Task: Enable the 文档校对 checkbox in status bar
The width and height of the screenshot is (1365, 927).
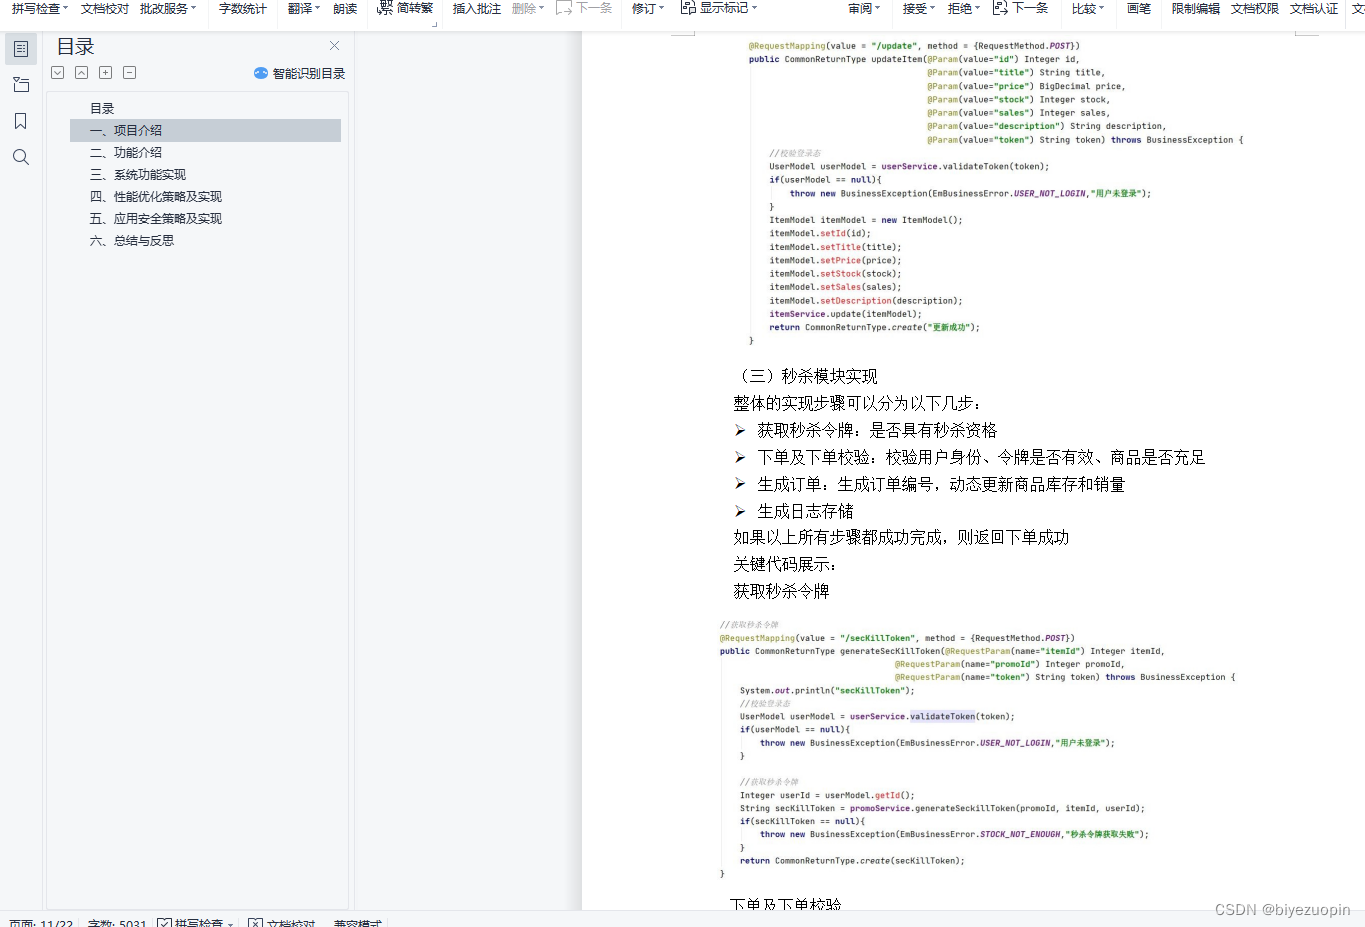Action: (x=253, y=923)
